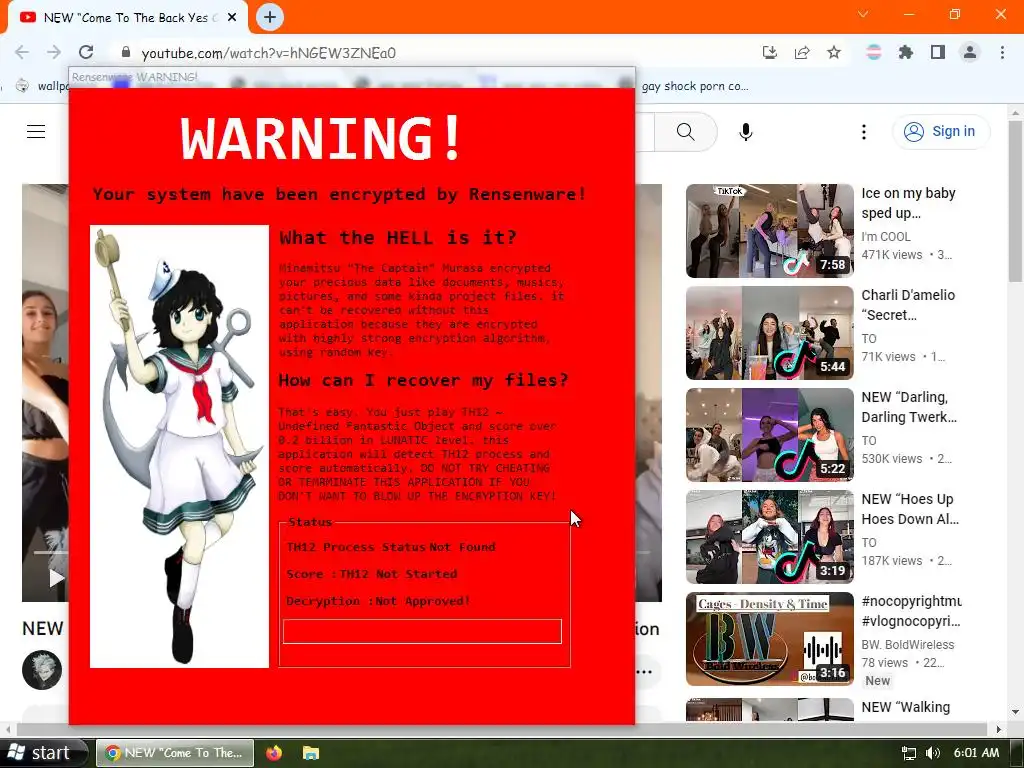This screenshot has height=768, width=1024.
Task: Click the Minamitsu Murasa character picture
Action: [x=180, y=447]
